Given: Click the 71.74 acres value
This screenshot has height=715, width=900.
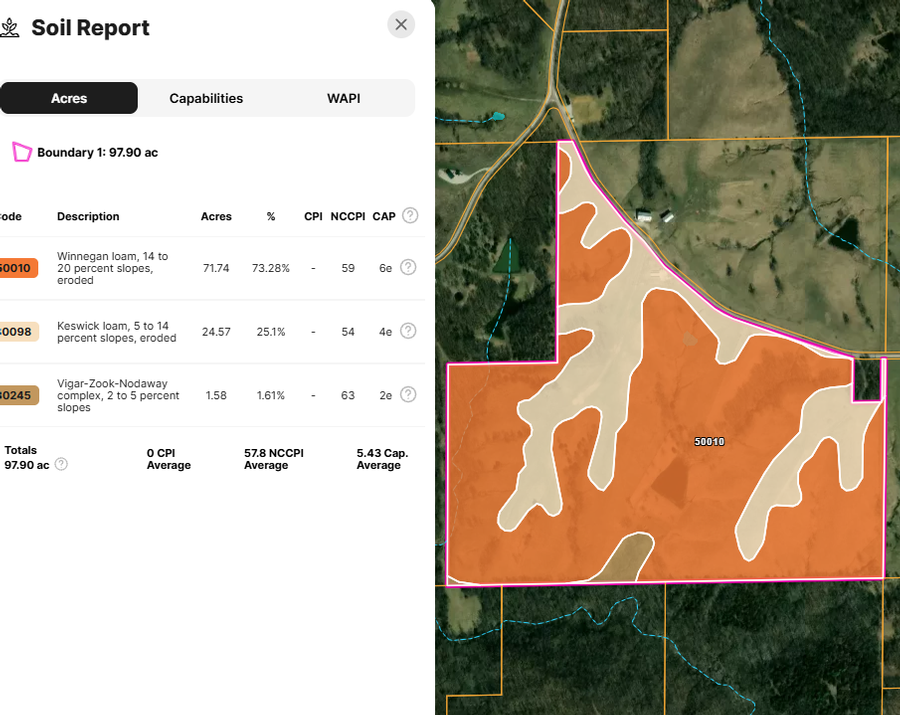Looking at the screenshot, I should pyautogui.click(x=216, y=268).
